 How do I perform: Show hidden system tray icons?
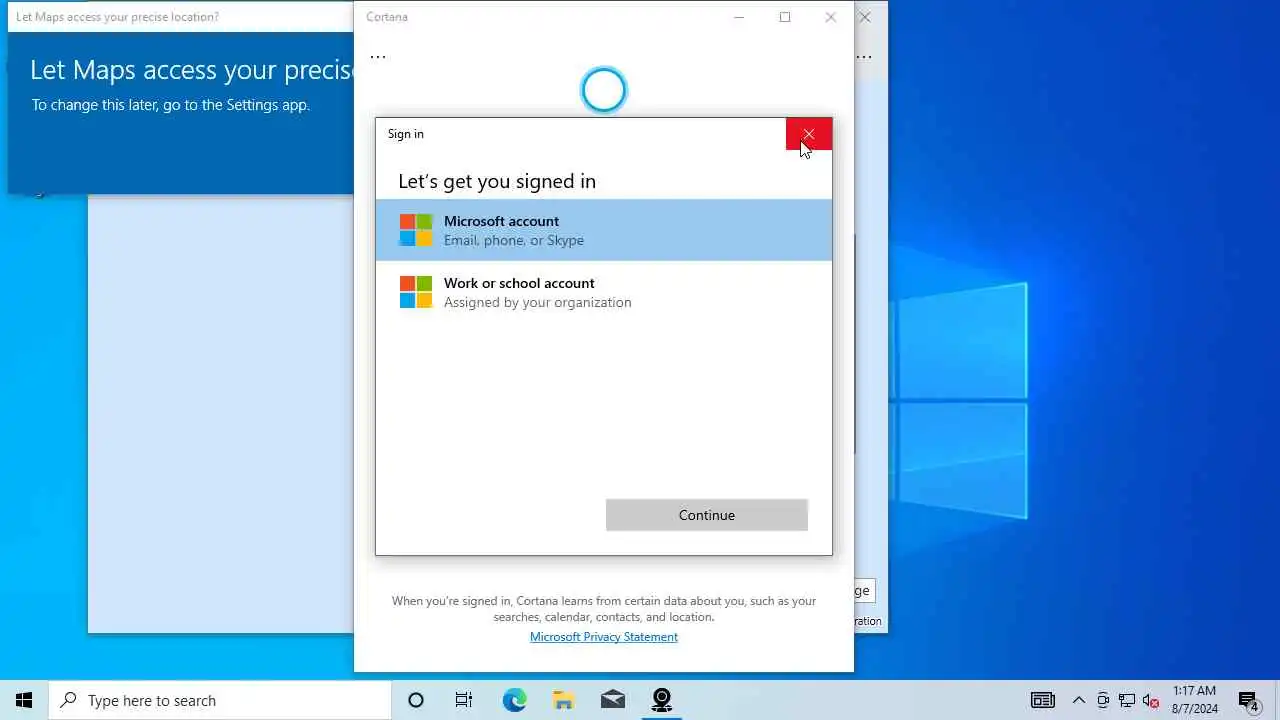pyautogui.click(x=1079, y=700)
